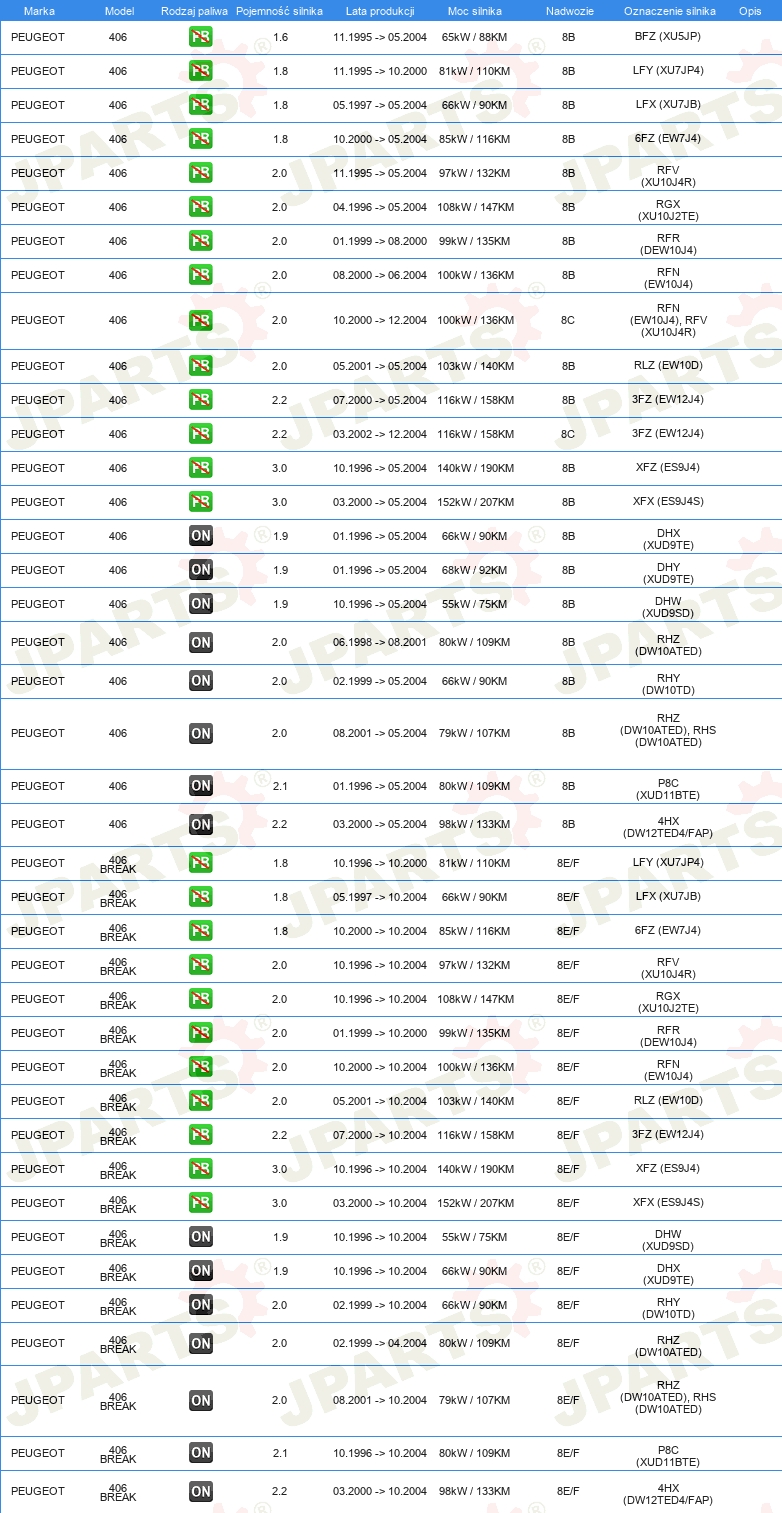Select the ON icon in the 08.2001 -> 10.2004 BREAK row

[200, 1400]
